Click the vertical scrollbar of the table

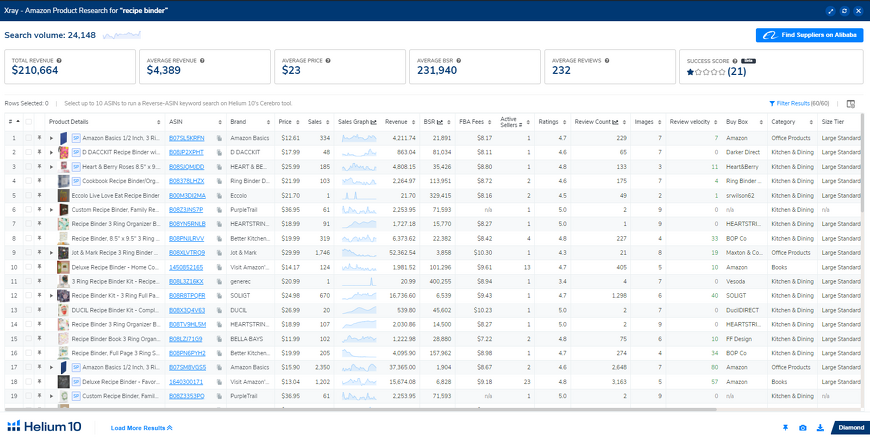click(x=862, y=161)
